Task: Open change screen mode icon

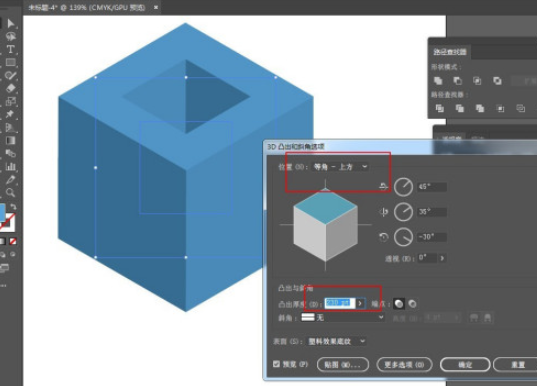Action: 4,268
